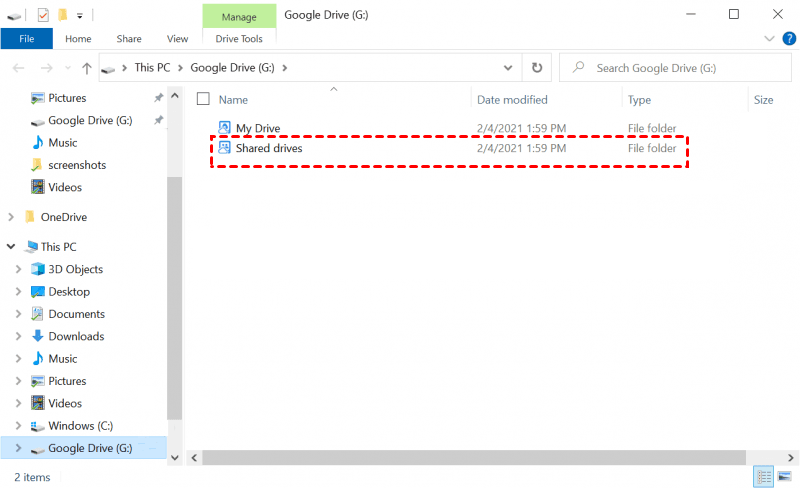
Task: Open the chevron after Google Drive (G:) breadcrumb
Action: point(285,68)
